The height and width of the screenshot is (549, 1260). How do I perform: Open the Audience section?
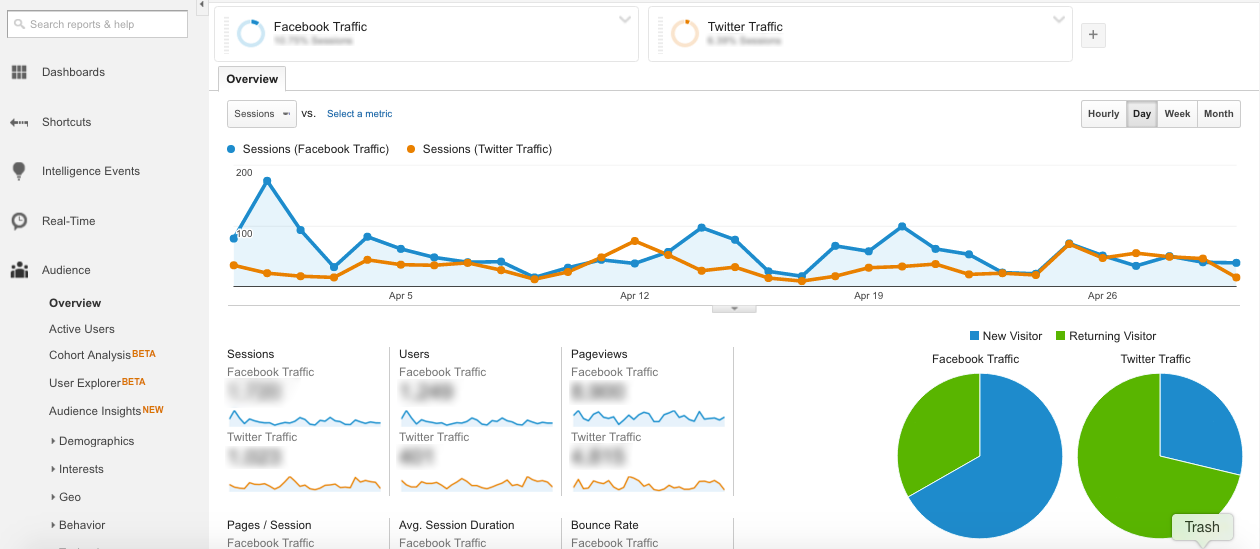(66, 270)
